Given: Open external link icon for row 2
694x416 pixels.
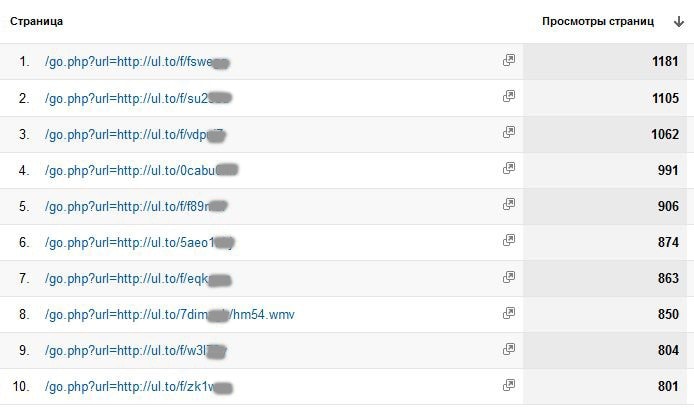Looking at the screenshot, I should 509,97.
